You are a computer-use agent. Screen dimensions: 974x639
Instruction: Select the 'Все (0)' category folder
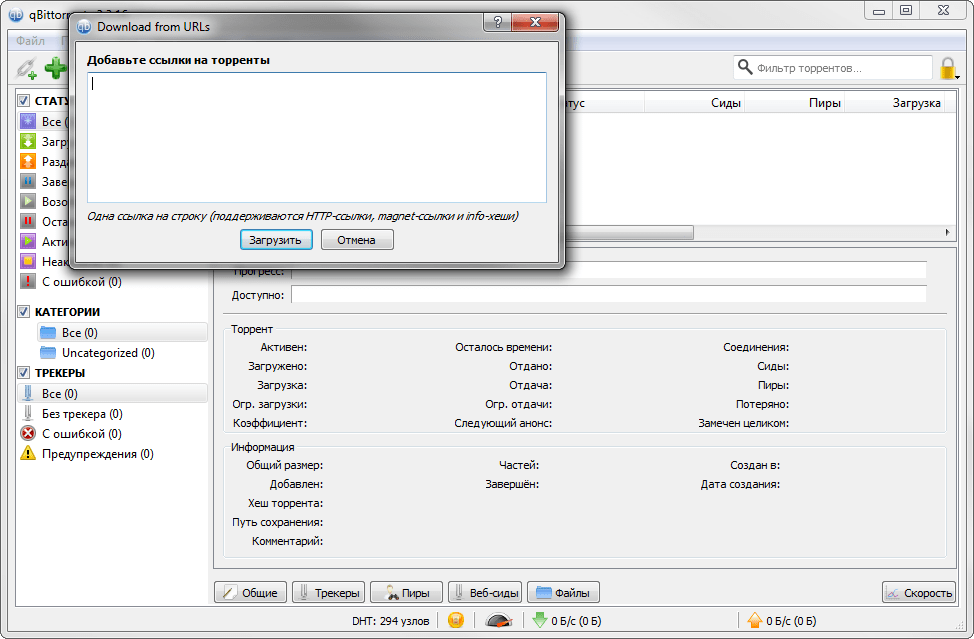click(122, 333)
